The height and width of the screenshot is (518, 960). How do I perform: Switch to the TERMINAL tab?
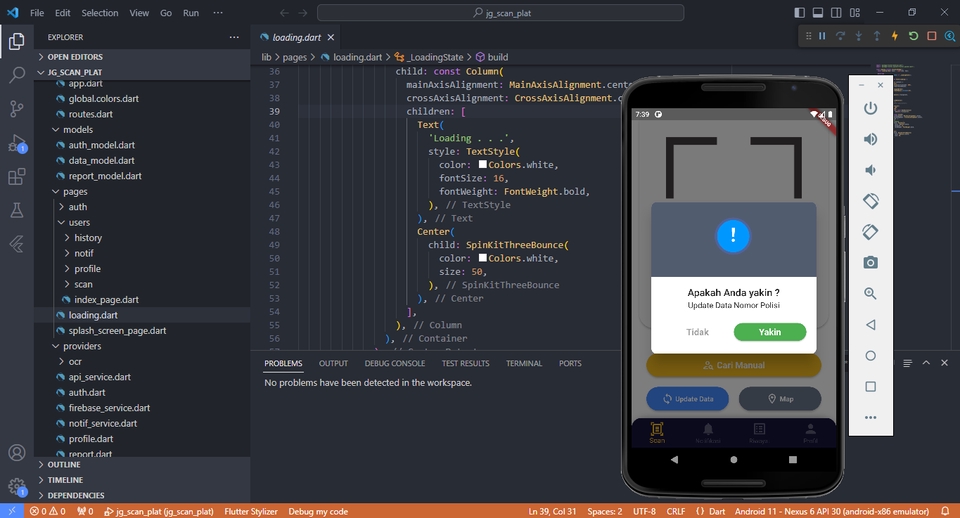point(524,363)
